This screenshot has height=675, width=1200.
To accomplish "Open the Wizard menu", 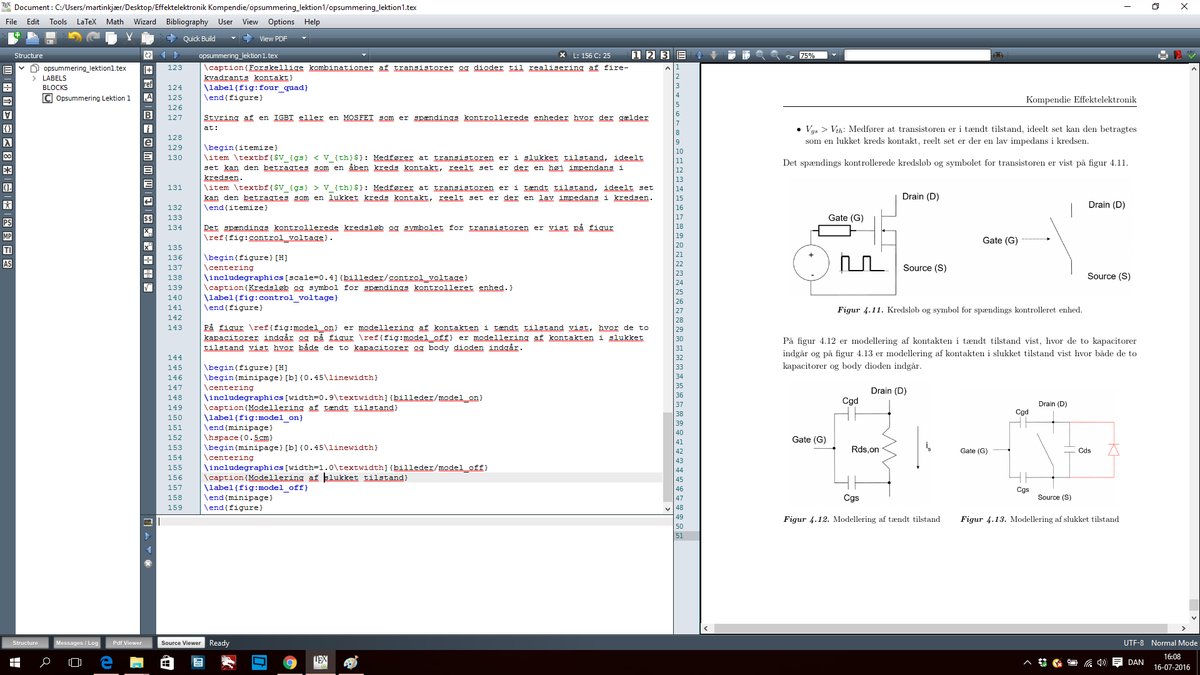I will tap(144, 21).
